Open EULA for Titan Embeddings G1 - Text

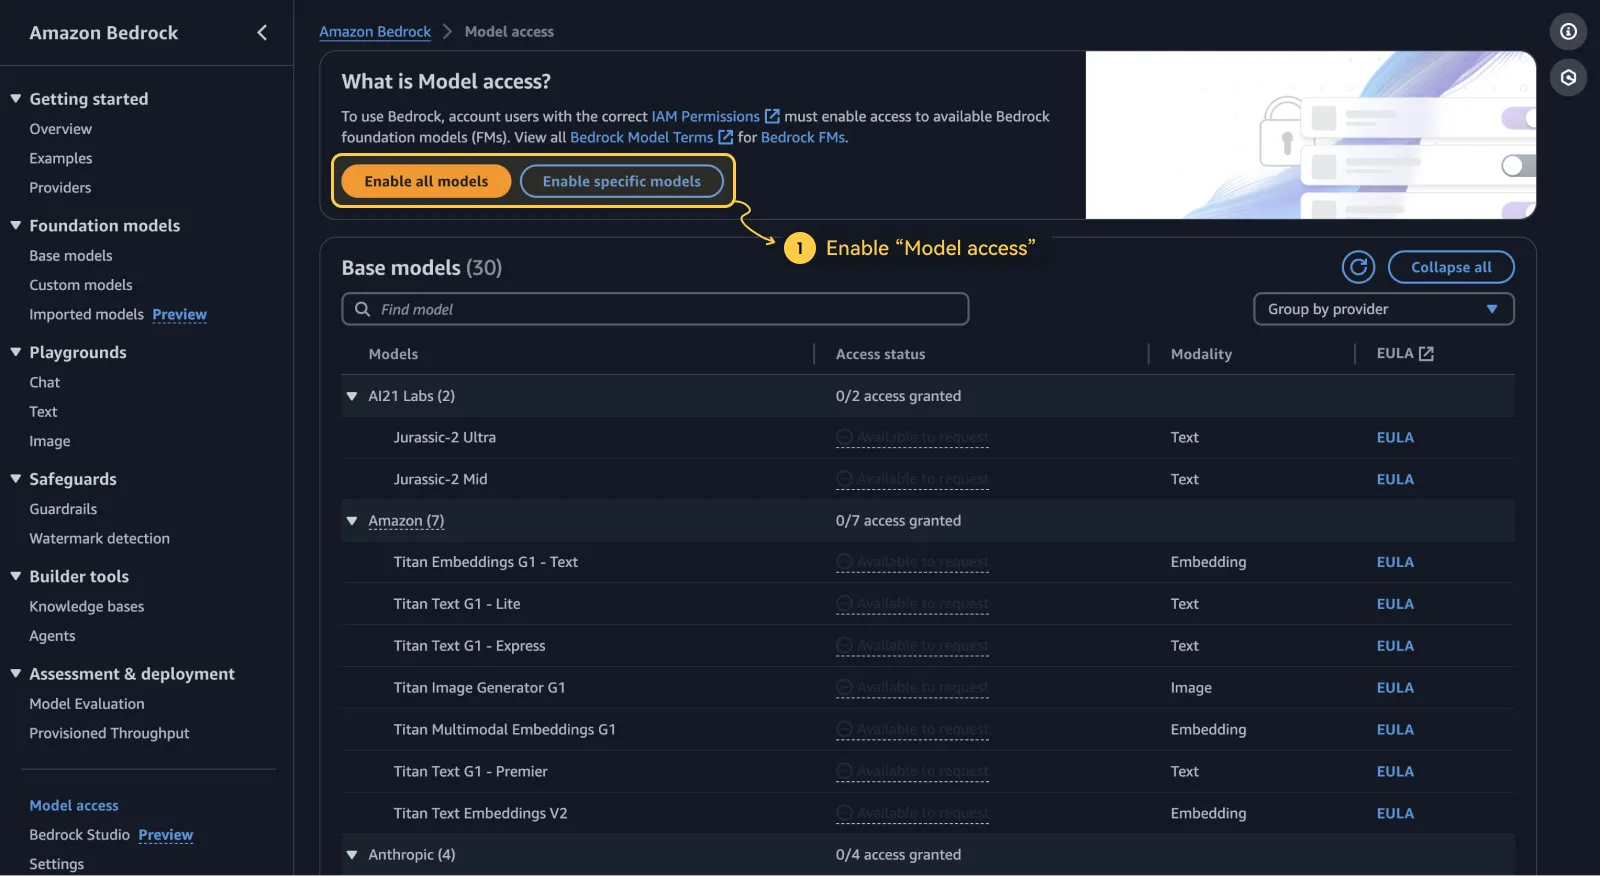tap(1395, 563)
